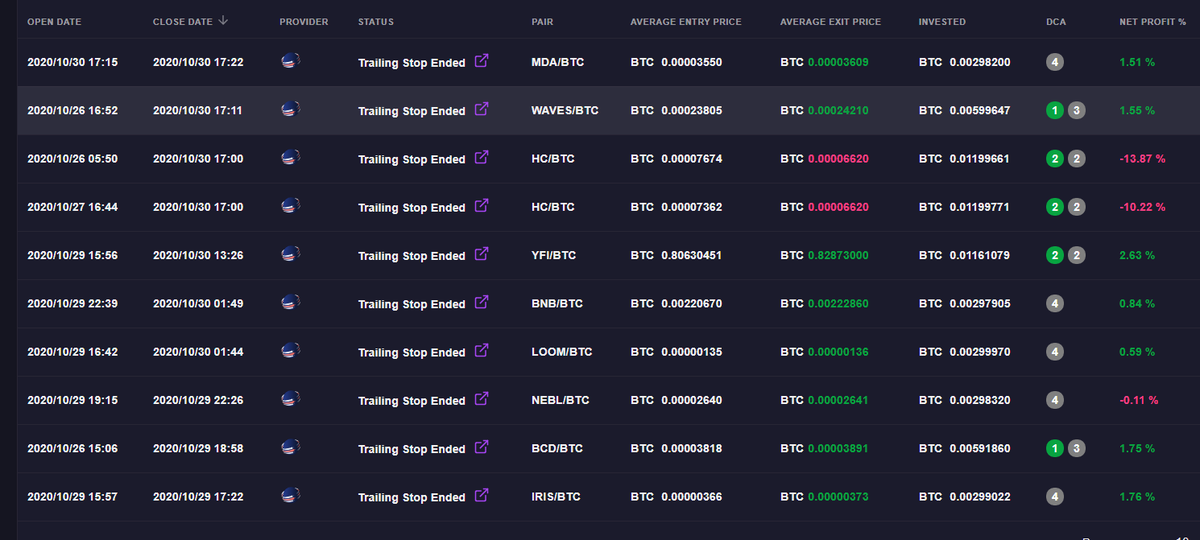Screen dimensions: 1200x540
Task: Open external link icon in LOOM/BTC row
Action: [481, 350]
